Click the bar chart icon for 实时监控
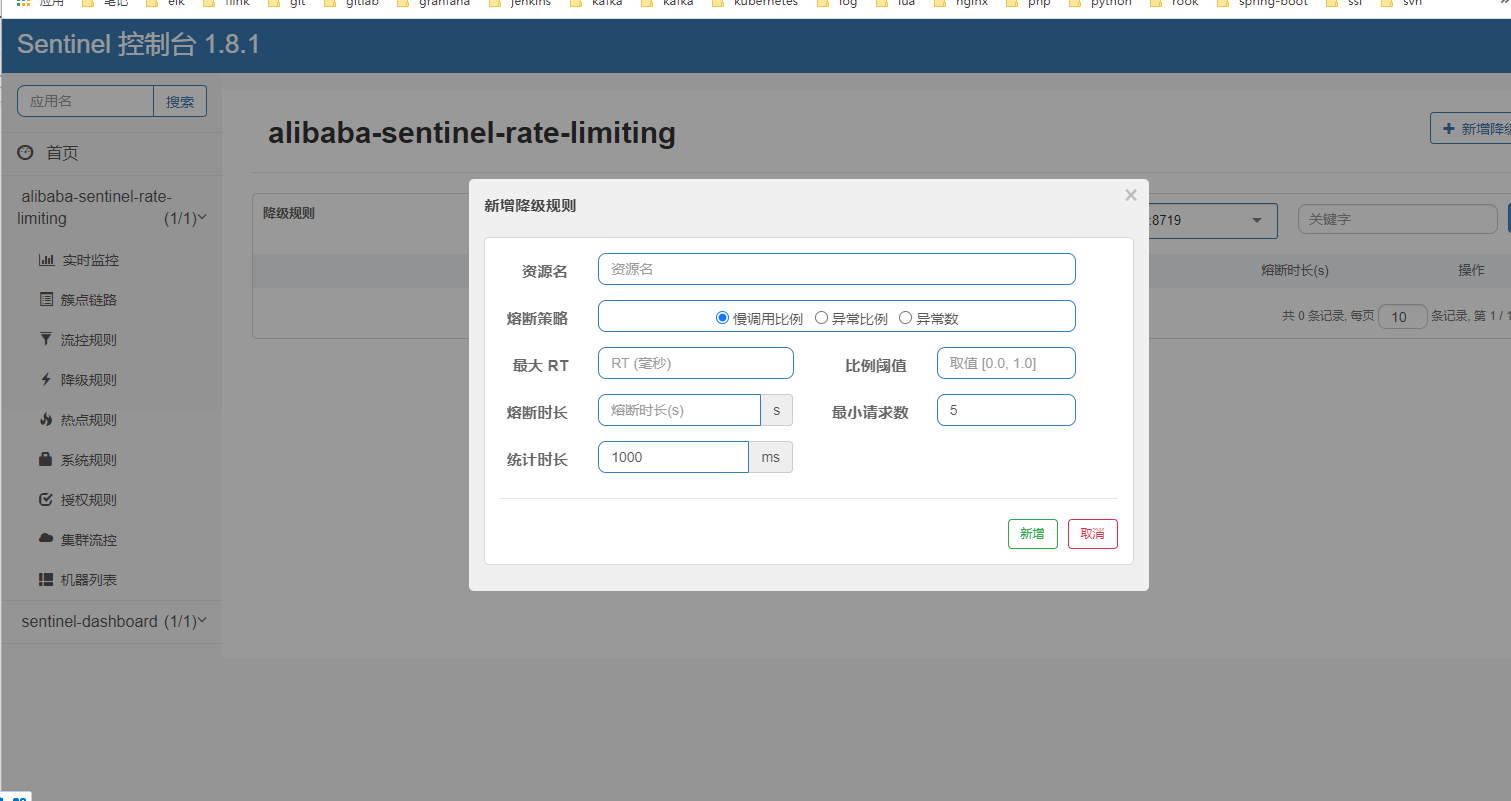The width and height of the screenshot is (1511, 801). [x=46, y=260]
